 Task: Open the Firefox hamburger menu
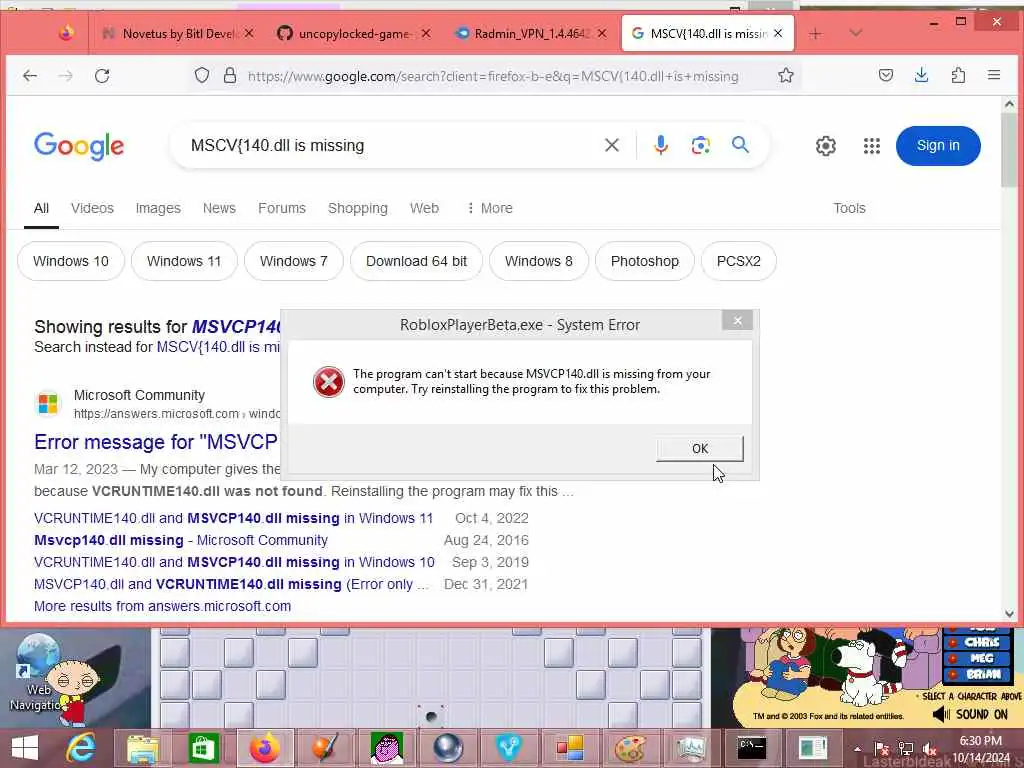tap(994, 76)
